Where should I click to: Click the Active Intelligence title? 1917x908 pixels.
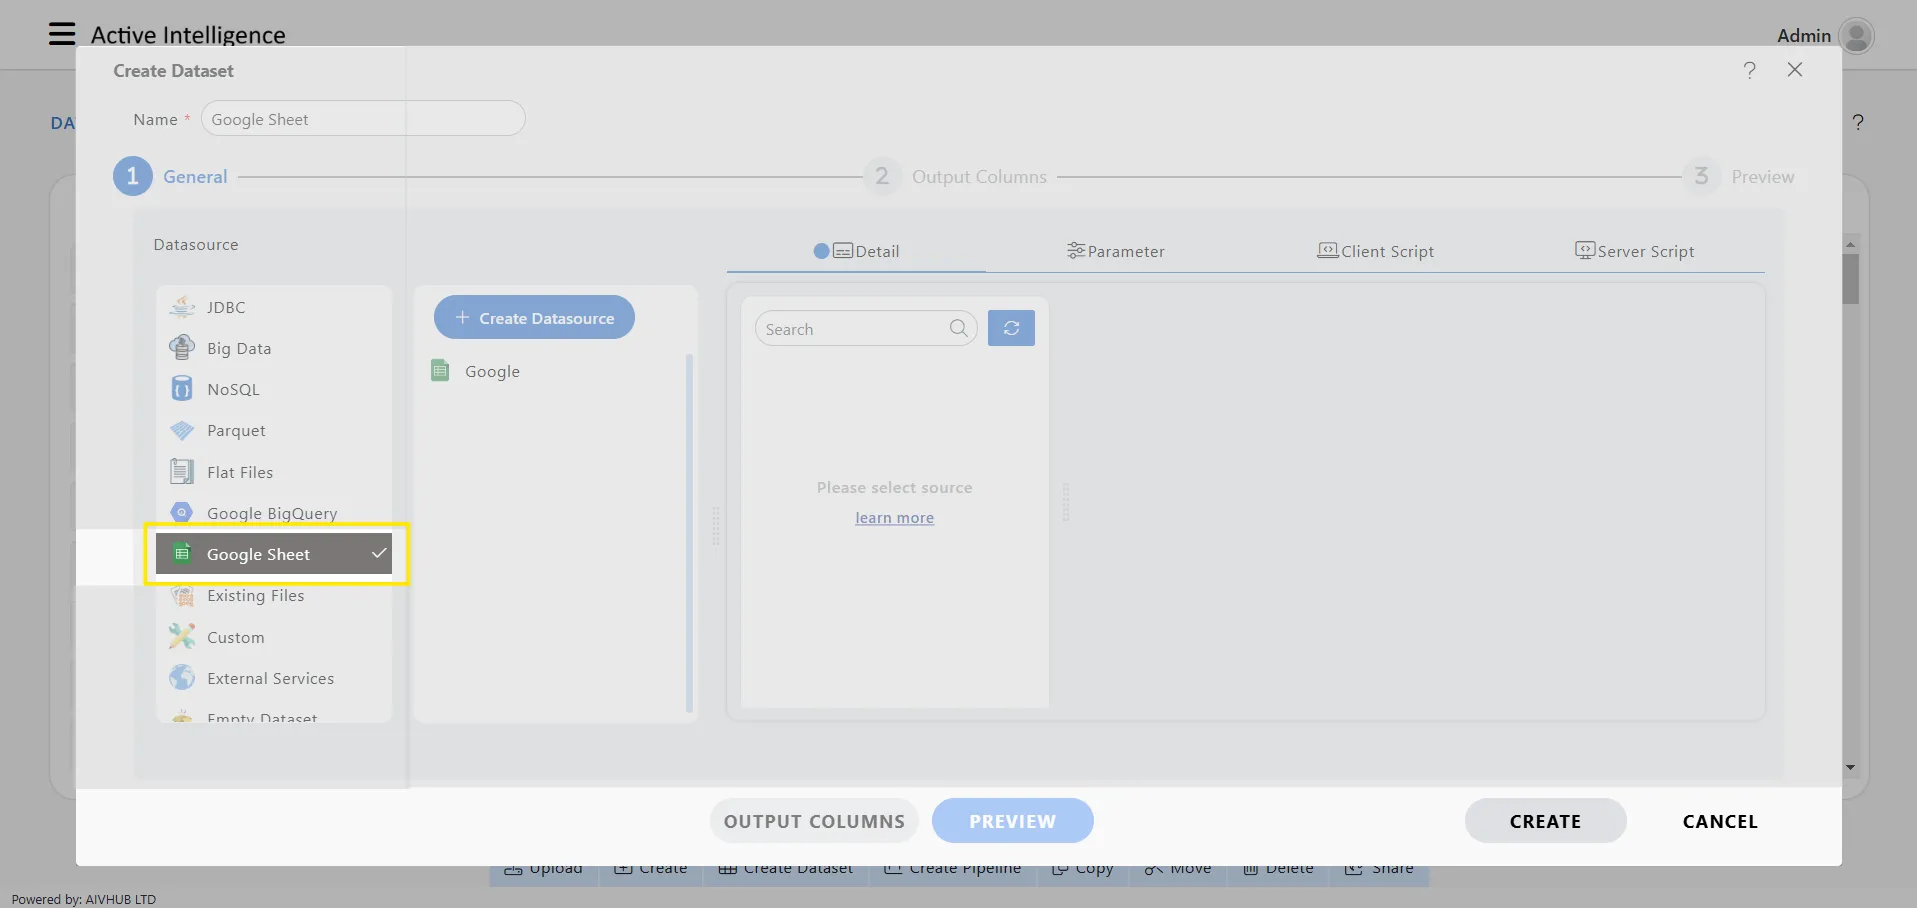pos(188,35)
